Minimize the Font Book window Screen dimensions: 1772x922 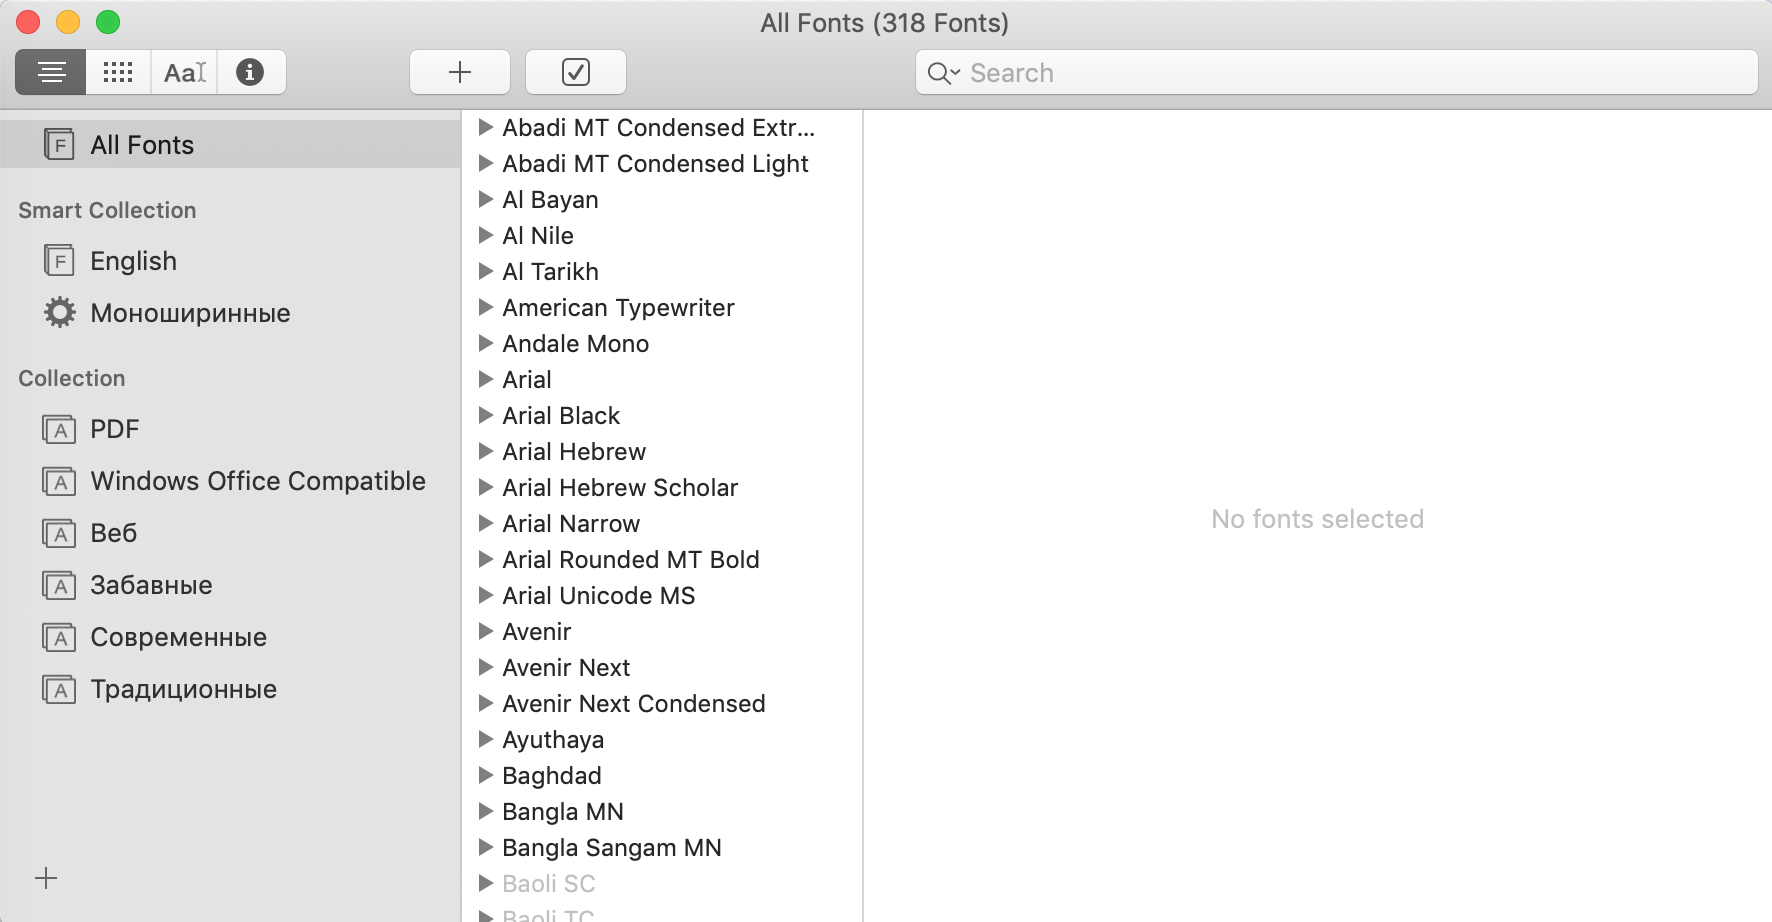coord(68,22)
